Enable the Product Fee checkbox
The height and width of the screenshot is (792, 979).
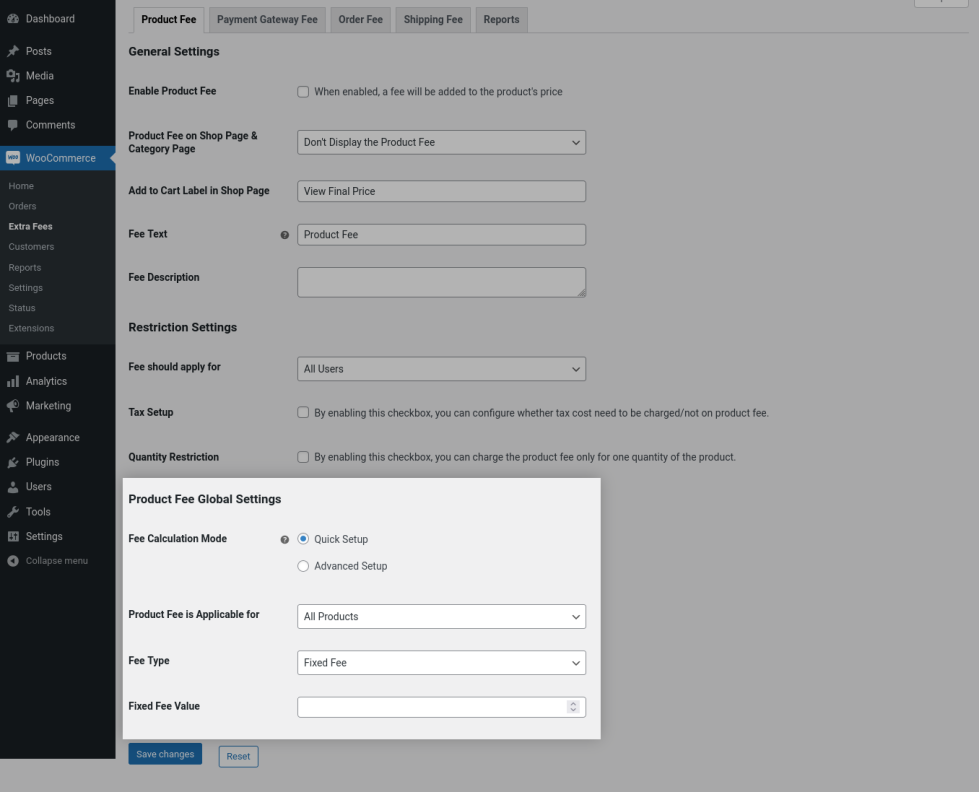point(303,92)
